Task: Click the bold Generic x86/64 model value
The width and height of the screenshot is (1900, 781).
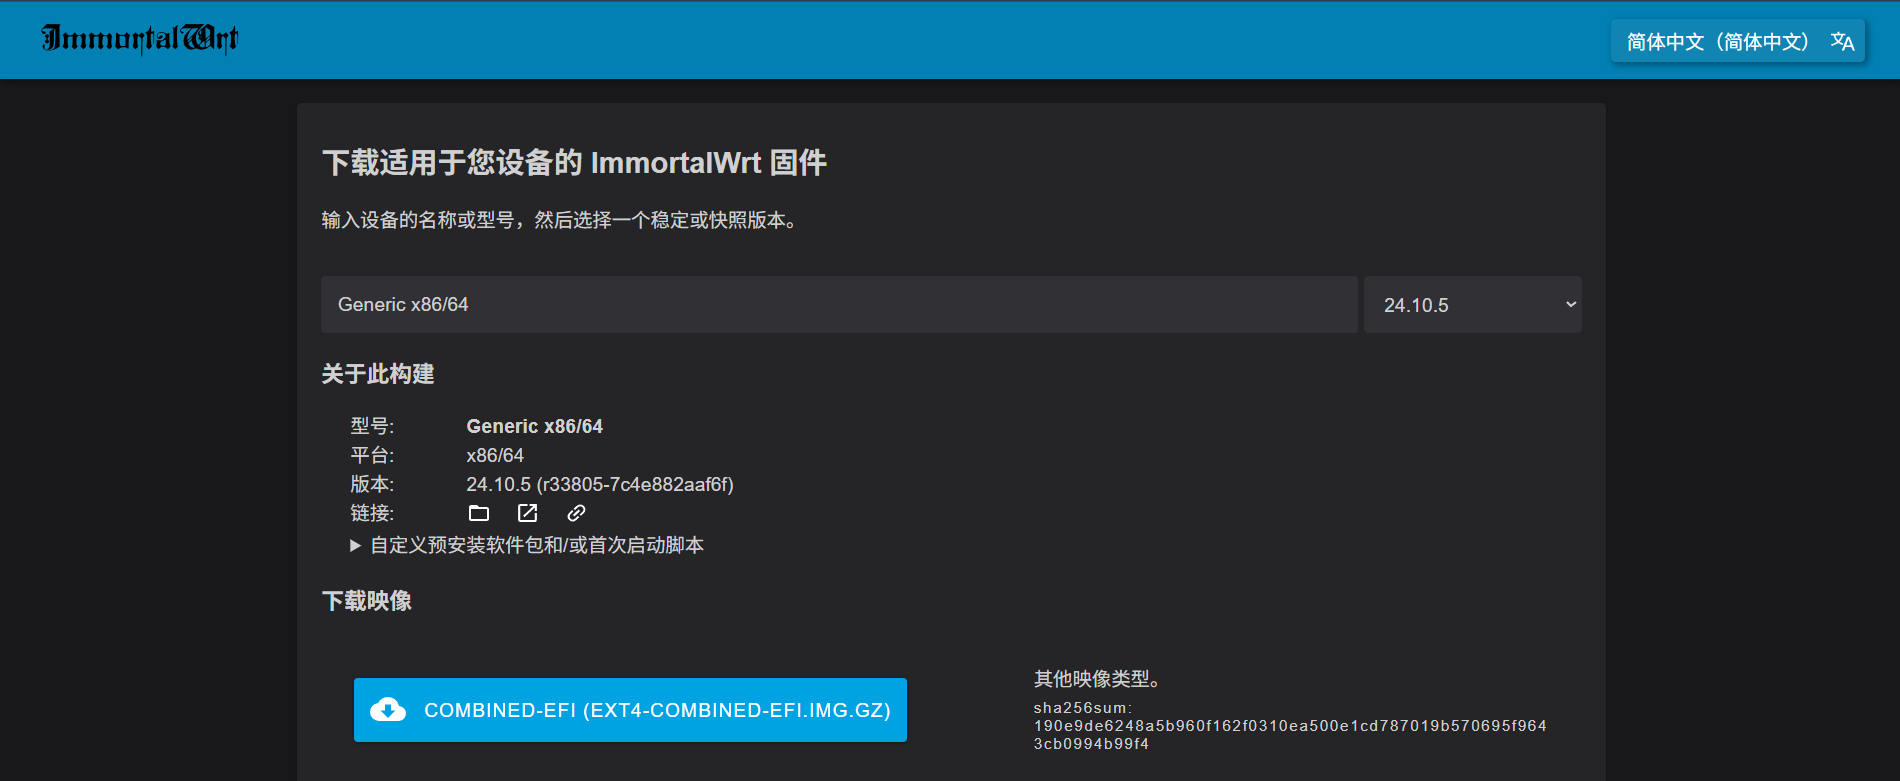Action: click(535, 426)
